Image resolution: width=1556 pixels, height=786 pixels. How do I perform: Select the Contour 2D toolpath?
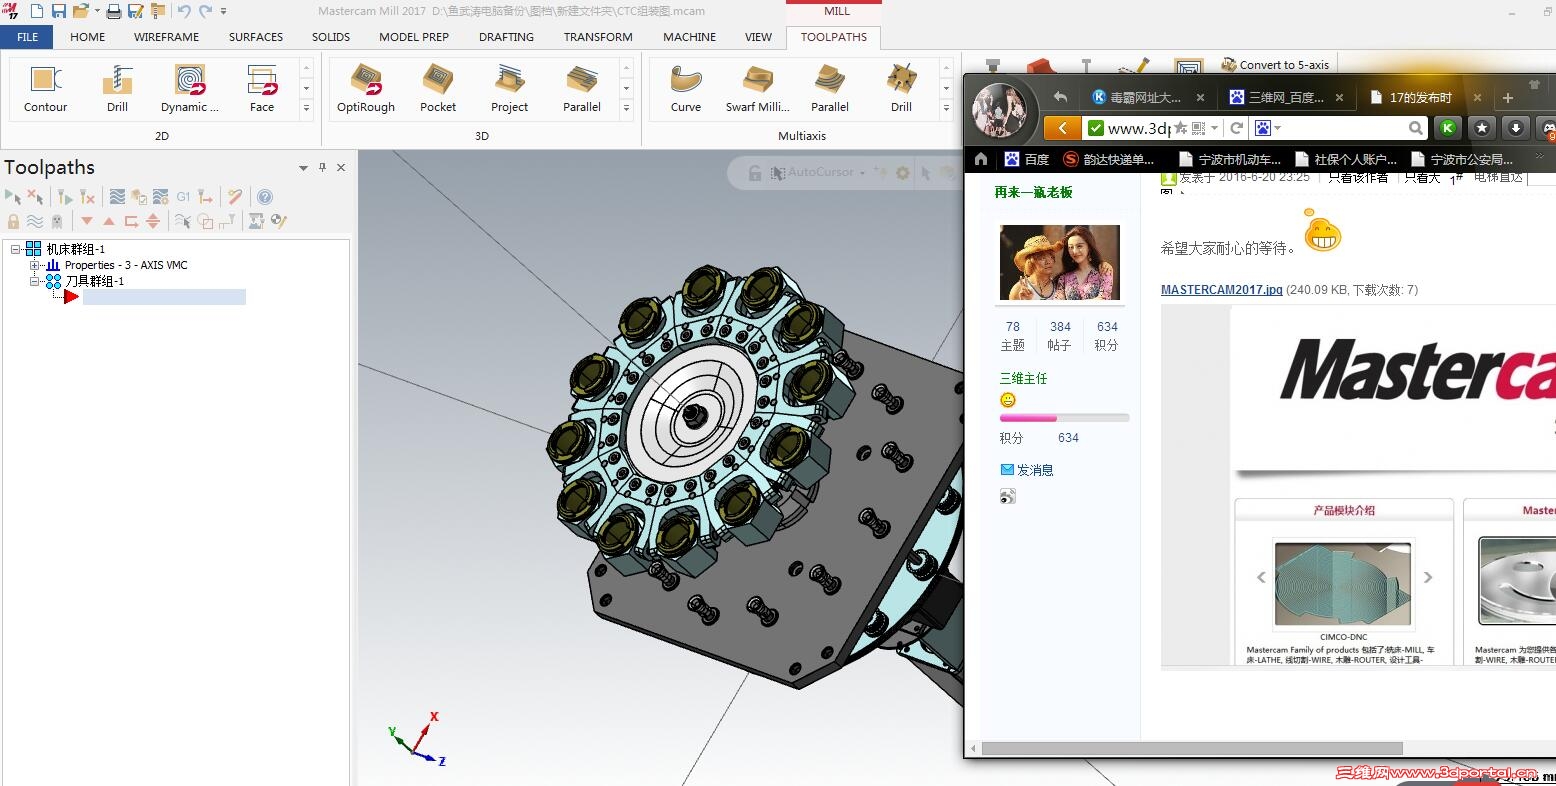click(x=46, y=88)
